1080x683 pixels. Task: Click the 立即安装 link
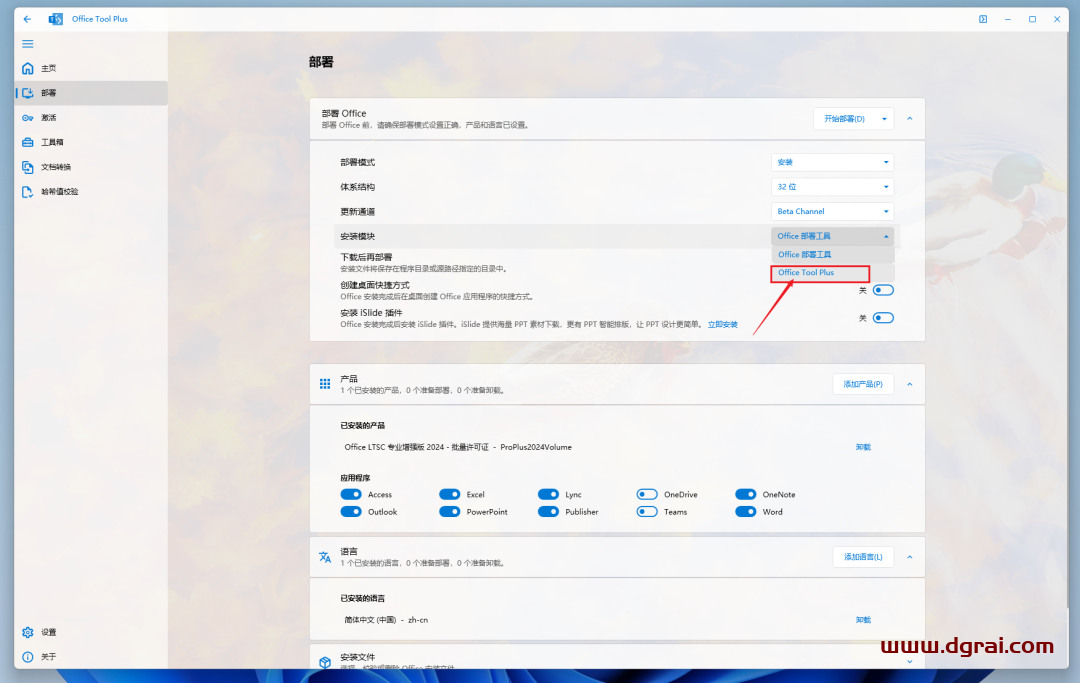723,325
